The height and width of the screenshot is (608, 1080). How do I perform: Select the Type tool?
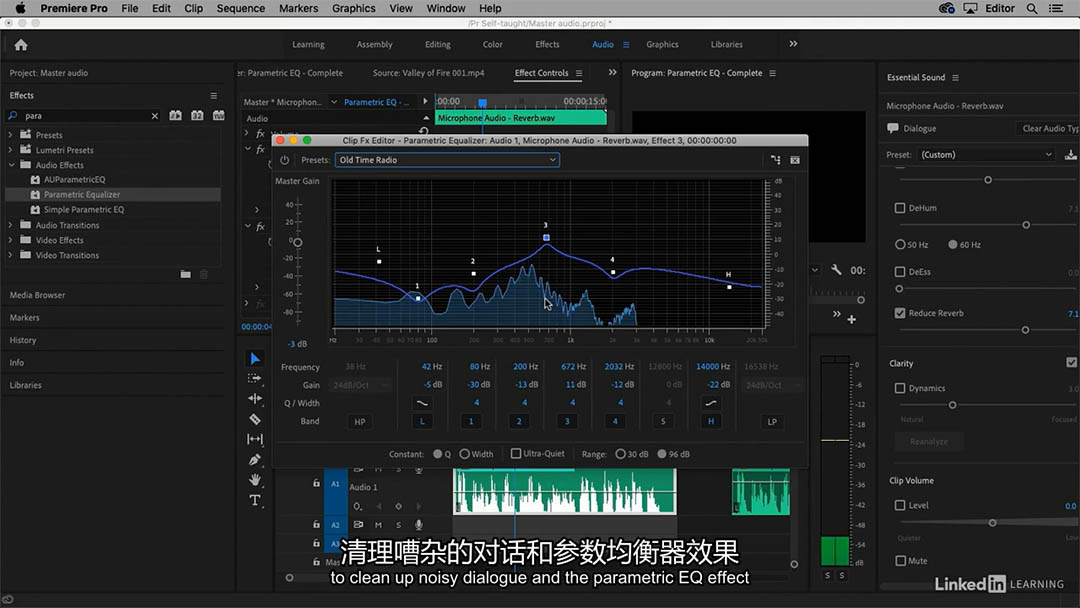point(255,500)
